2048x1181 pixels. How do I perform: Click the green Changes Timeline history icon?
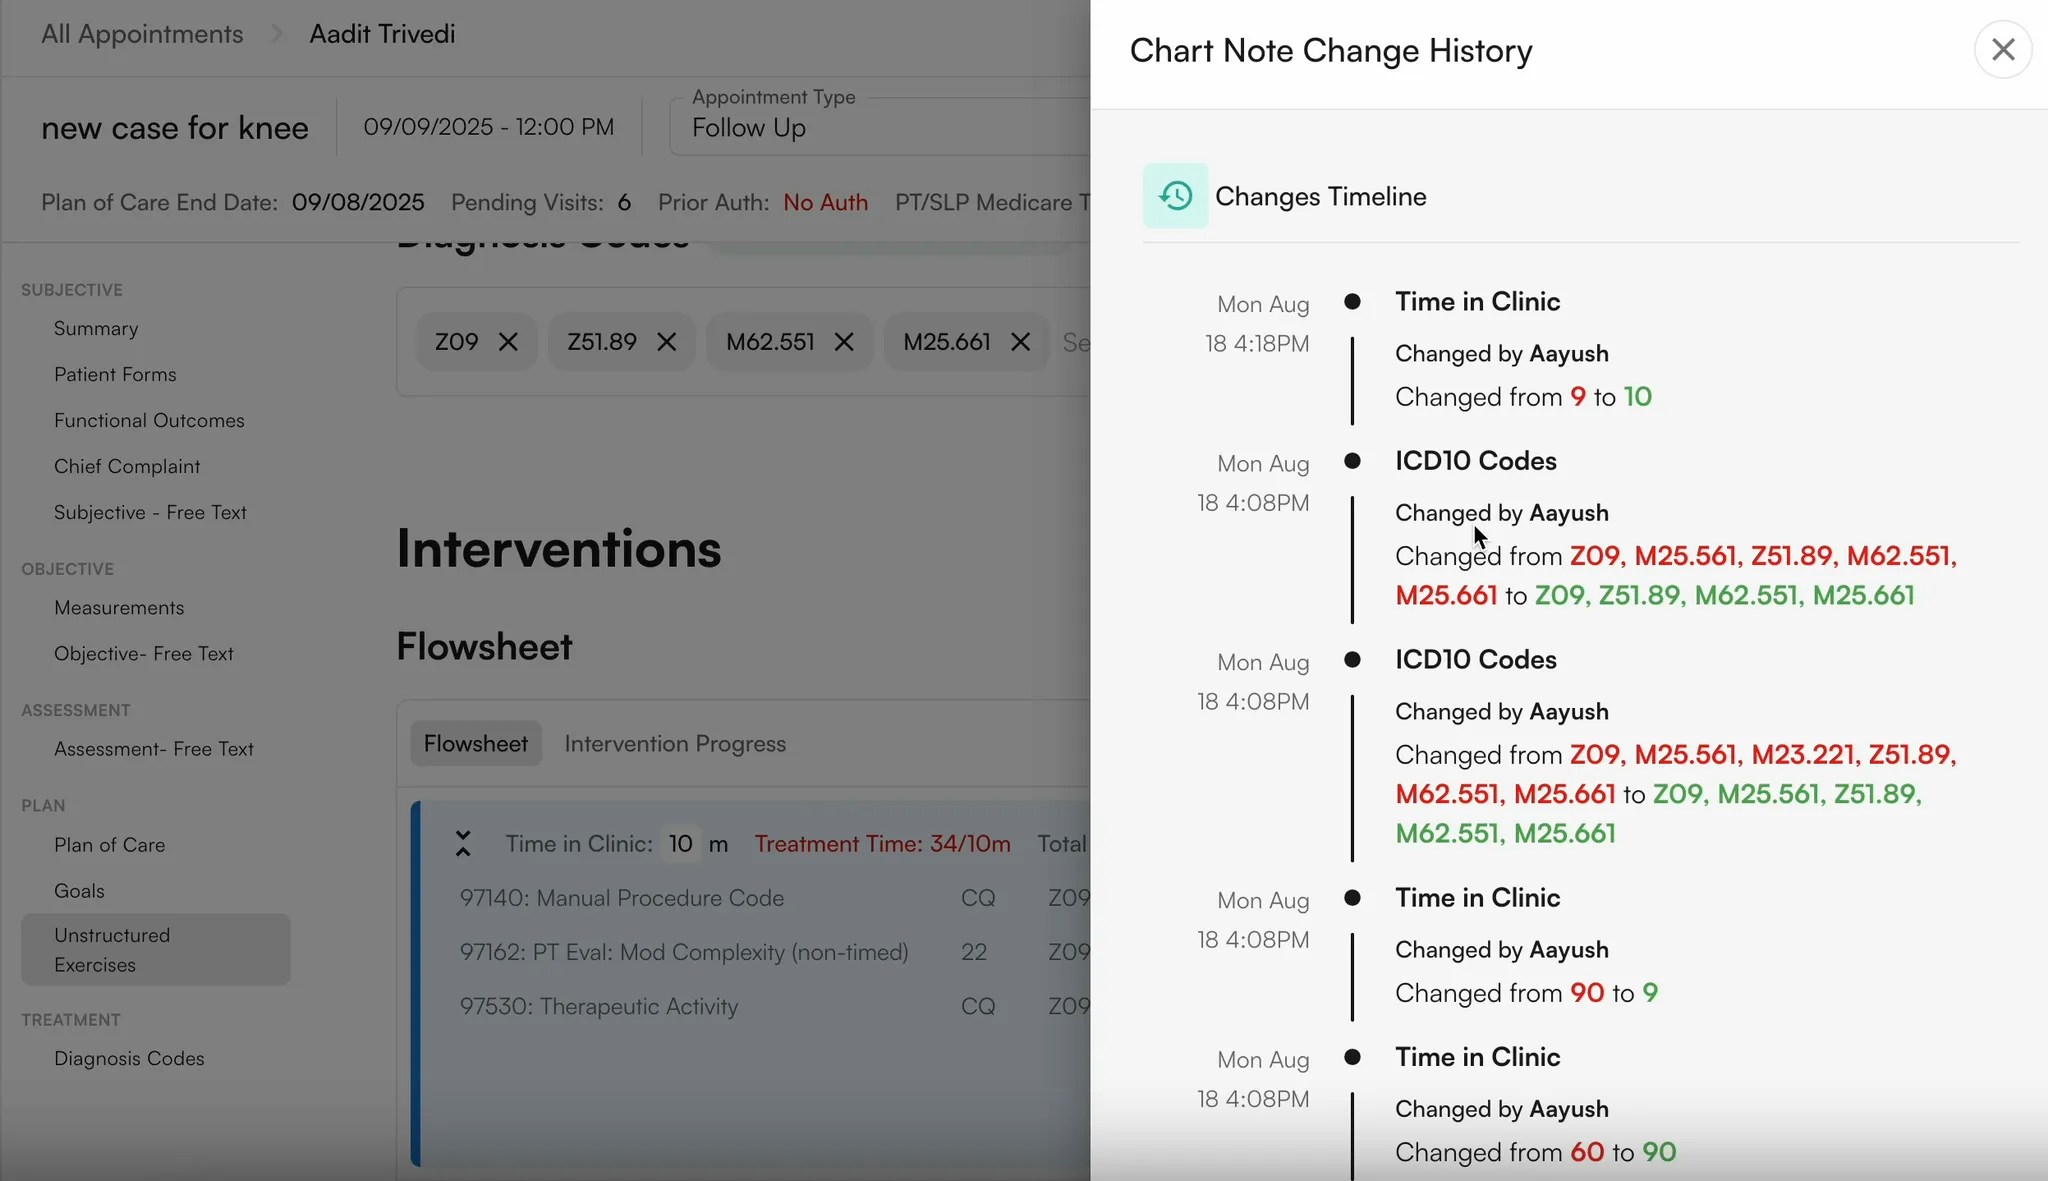[x=1175, y=195]
